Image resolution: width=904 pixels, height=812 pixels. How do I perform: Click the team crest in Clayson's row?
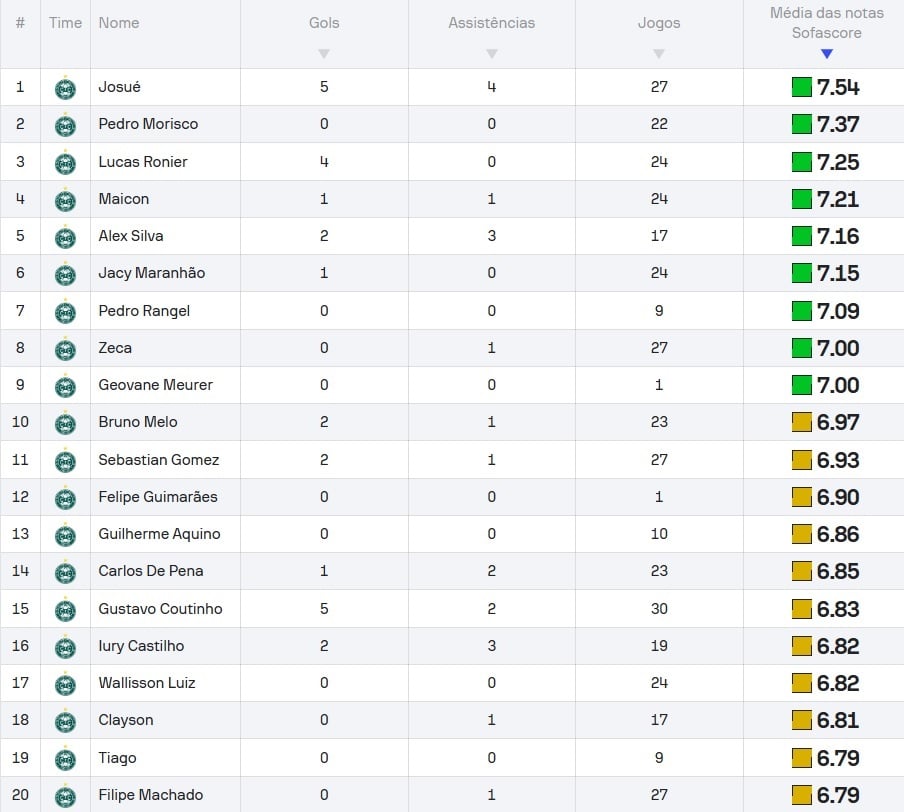pyautogui.click(x=65, y=721)
